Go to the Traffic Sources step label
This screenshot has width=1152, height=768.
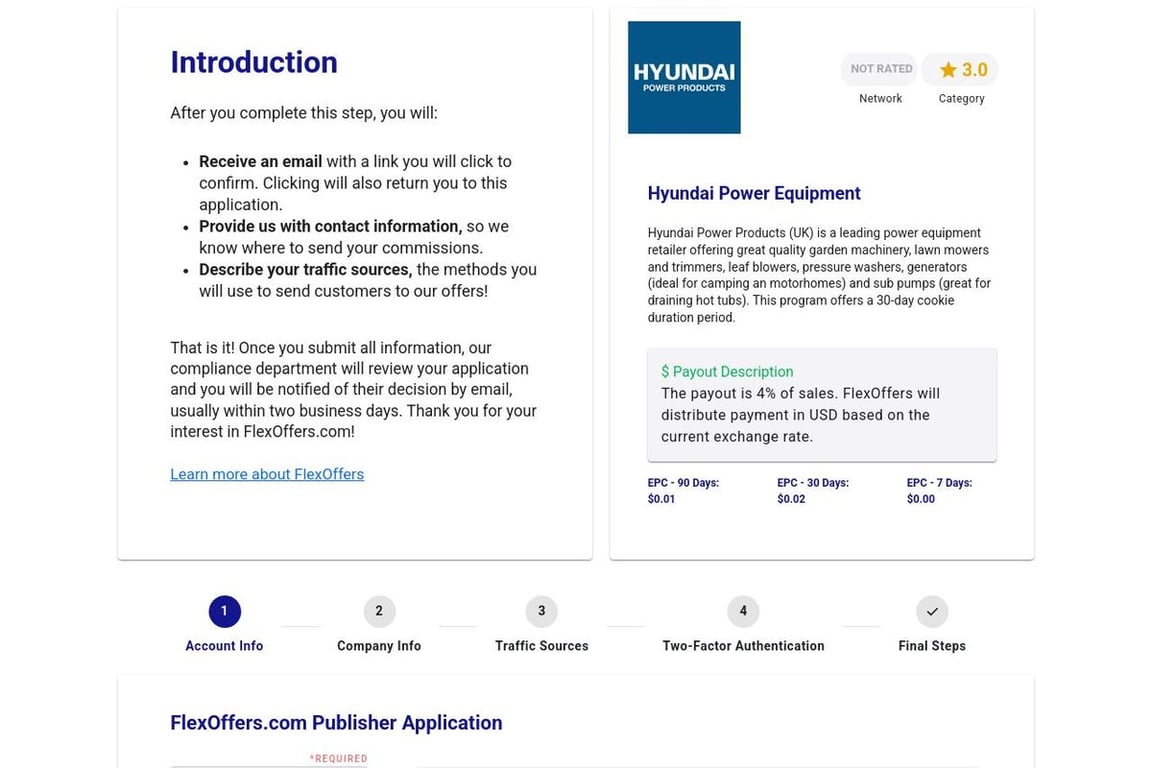coord(541,646)
